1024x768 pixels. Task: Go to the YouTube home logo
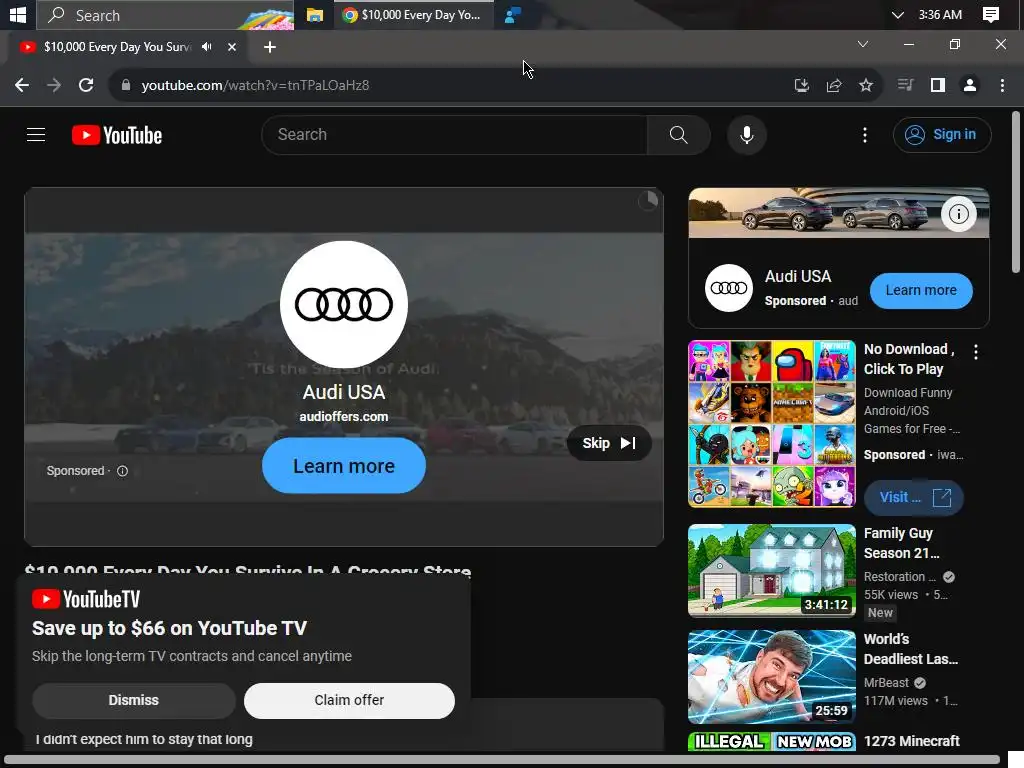117,135
